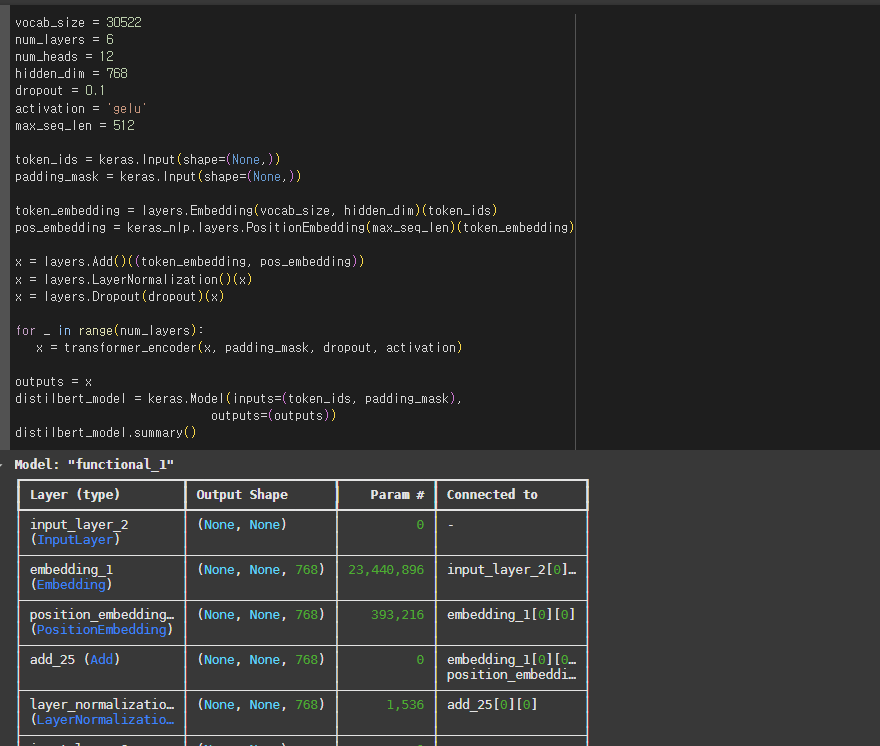Click the 'outputs=(outputs))' continuation line

[274, 415]
